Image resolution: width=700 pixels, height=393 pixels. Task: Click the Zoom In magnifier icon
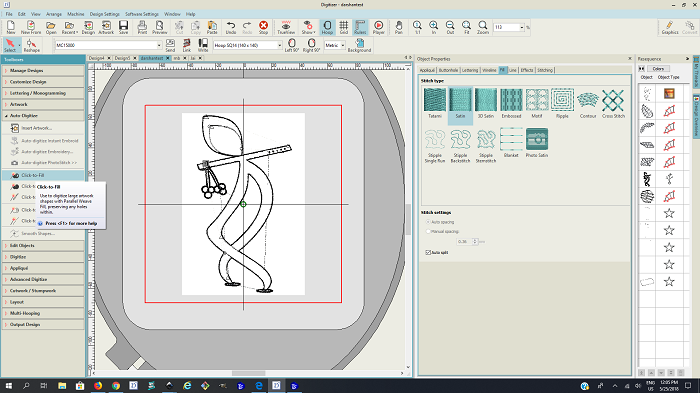pyautogui.click(x=433, y=27)
